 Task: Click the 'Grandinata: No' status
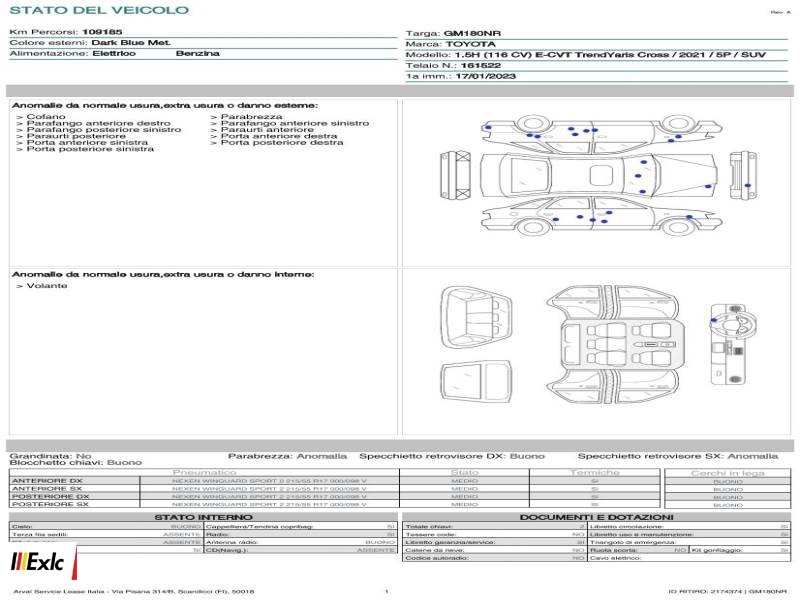click(x=51, y=456)
